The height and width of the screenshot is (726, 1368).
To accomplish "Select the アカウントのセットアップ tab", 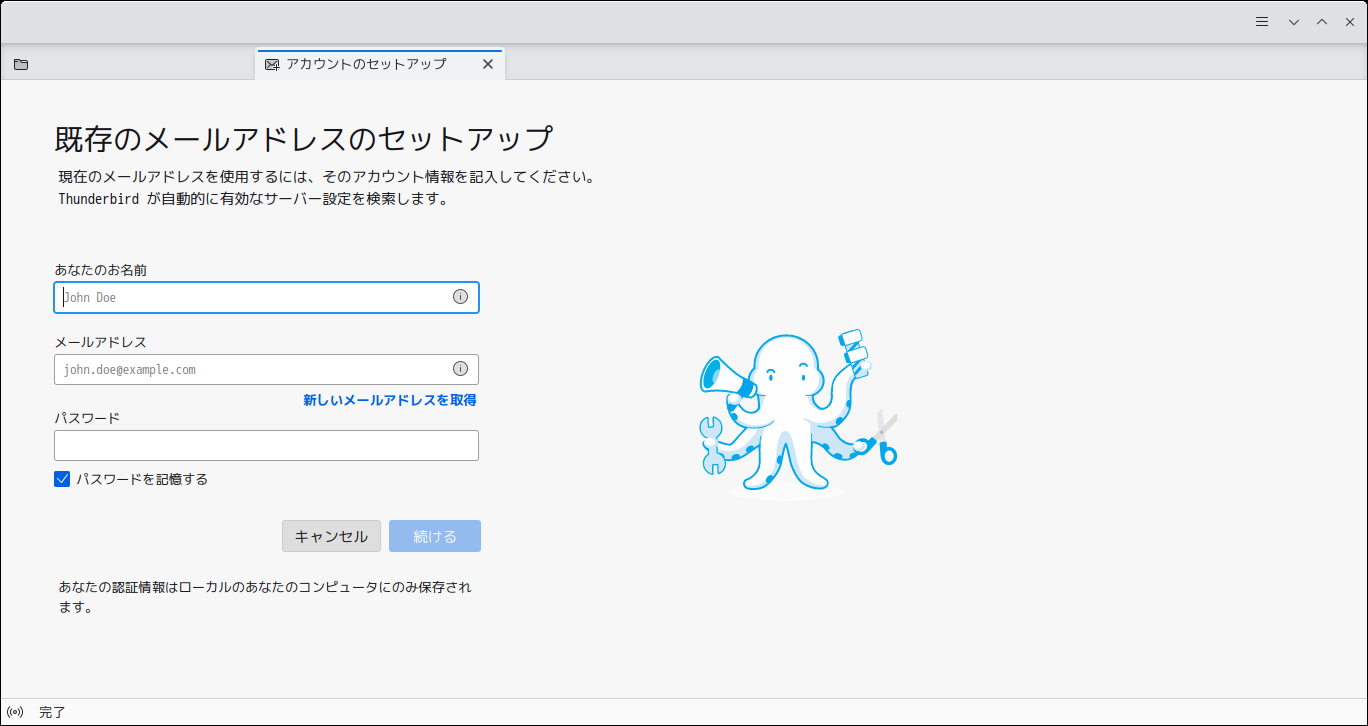I will (380, 64).
